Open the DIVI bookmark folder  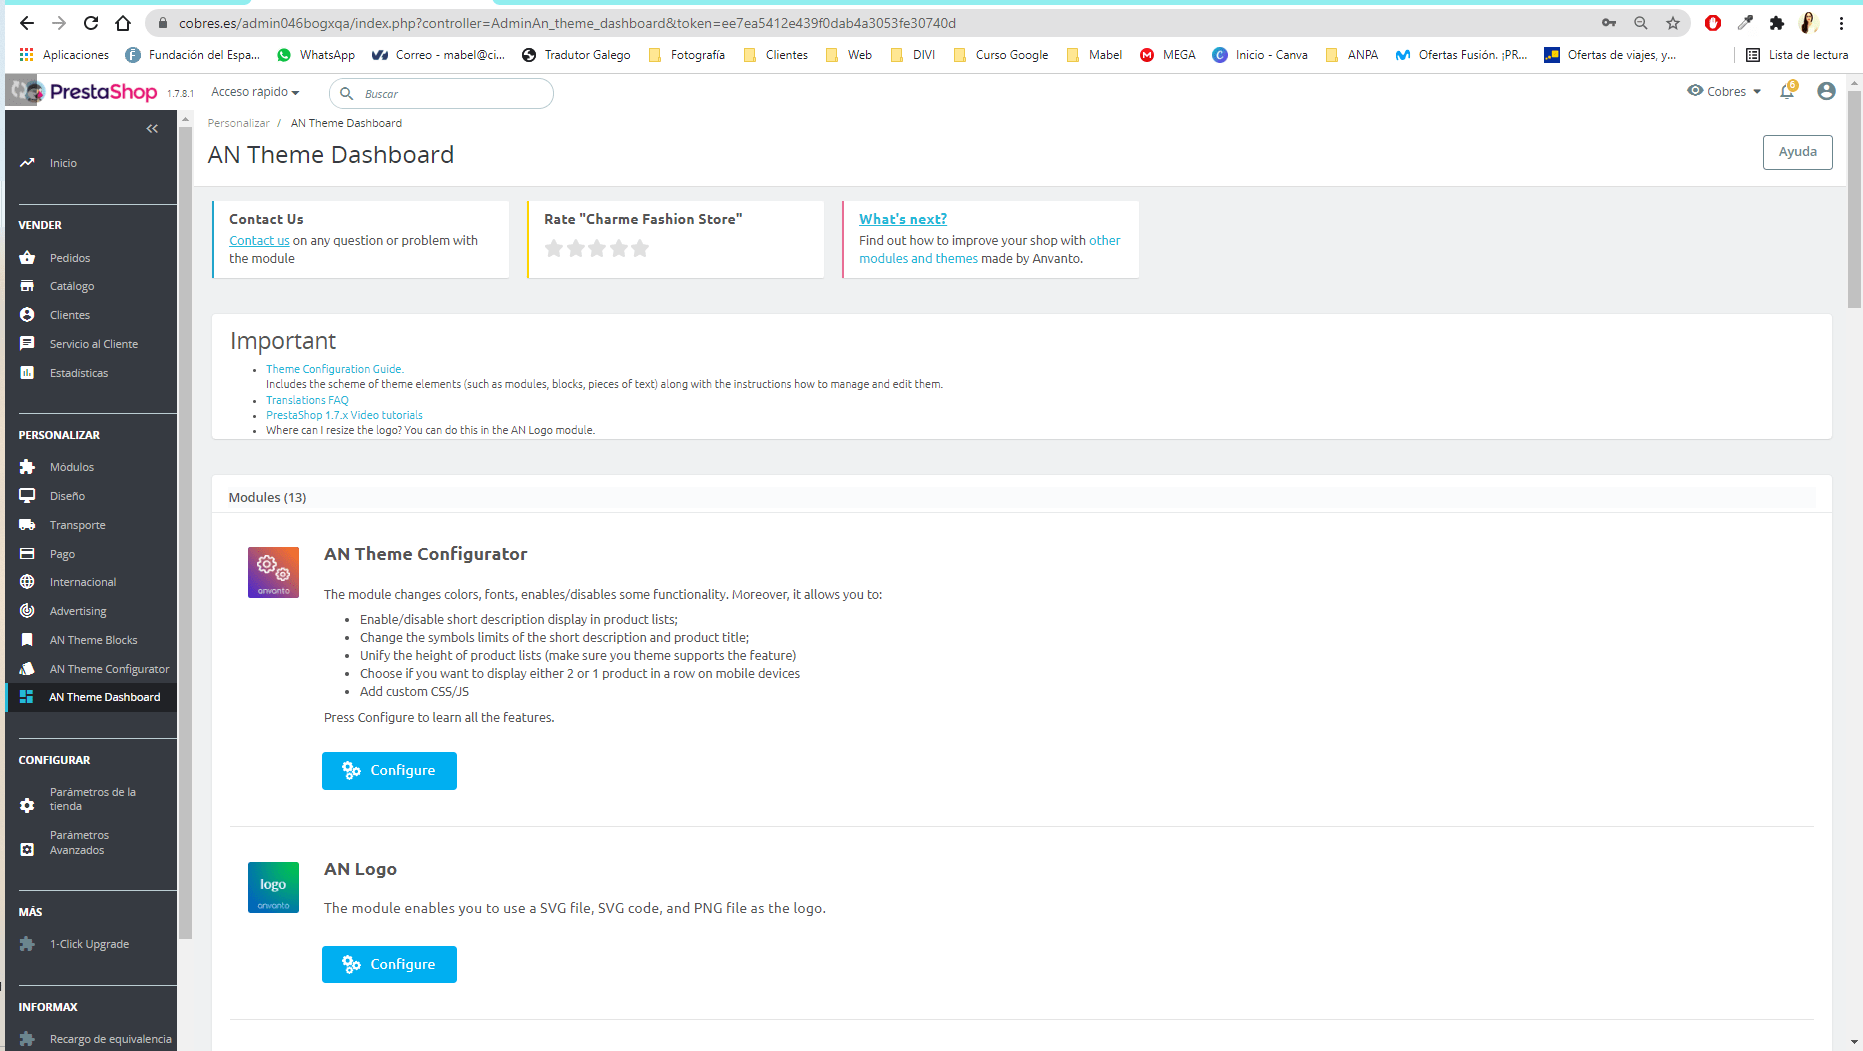click(913, 55)
